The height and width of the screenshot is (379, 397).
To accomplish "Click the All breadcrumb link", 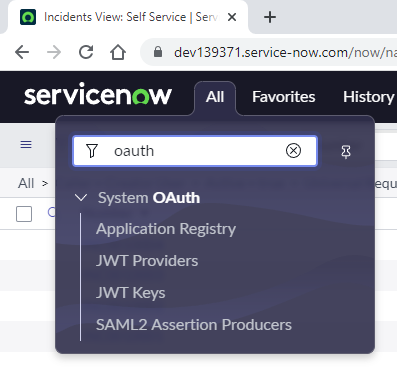I will tap(26, 183).
